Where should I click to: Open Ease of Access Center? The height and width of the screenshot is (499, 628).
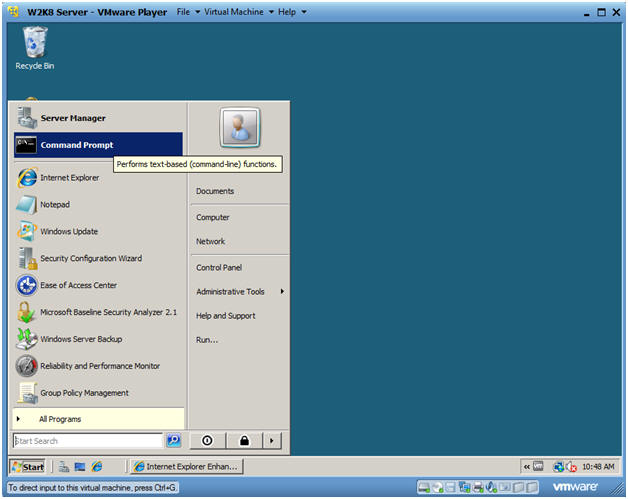(x=98, y=285)
